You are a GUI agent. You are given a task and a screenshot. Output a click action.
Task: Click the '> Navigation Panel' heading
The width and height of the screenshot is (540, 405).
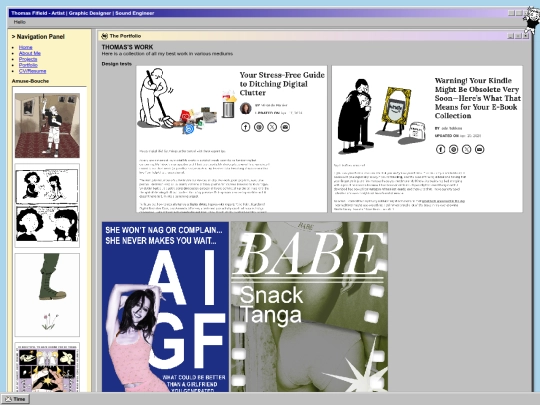pos(38,37)
